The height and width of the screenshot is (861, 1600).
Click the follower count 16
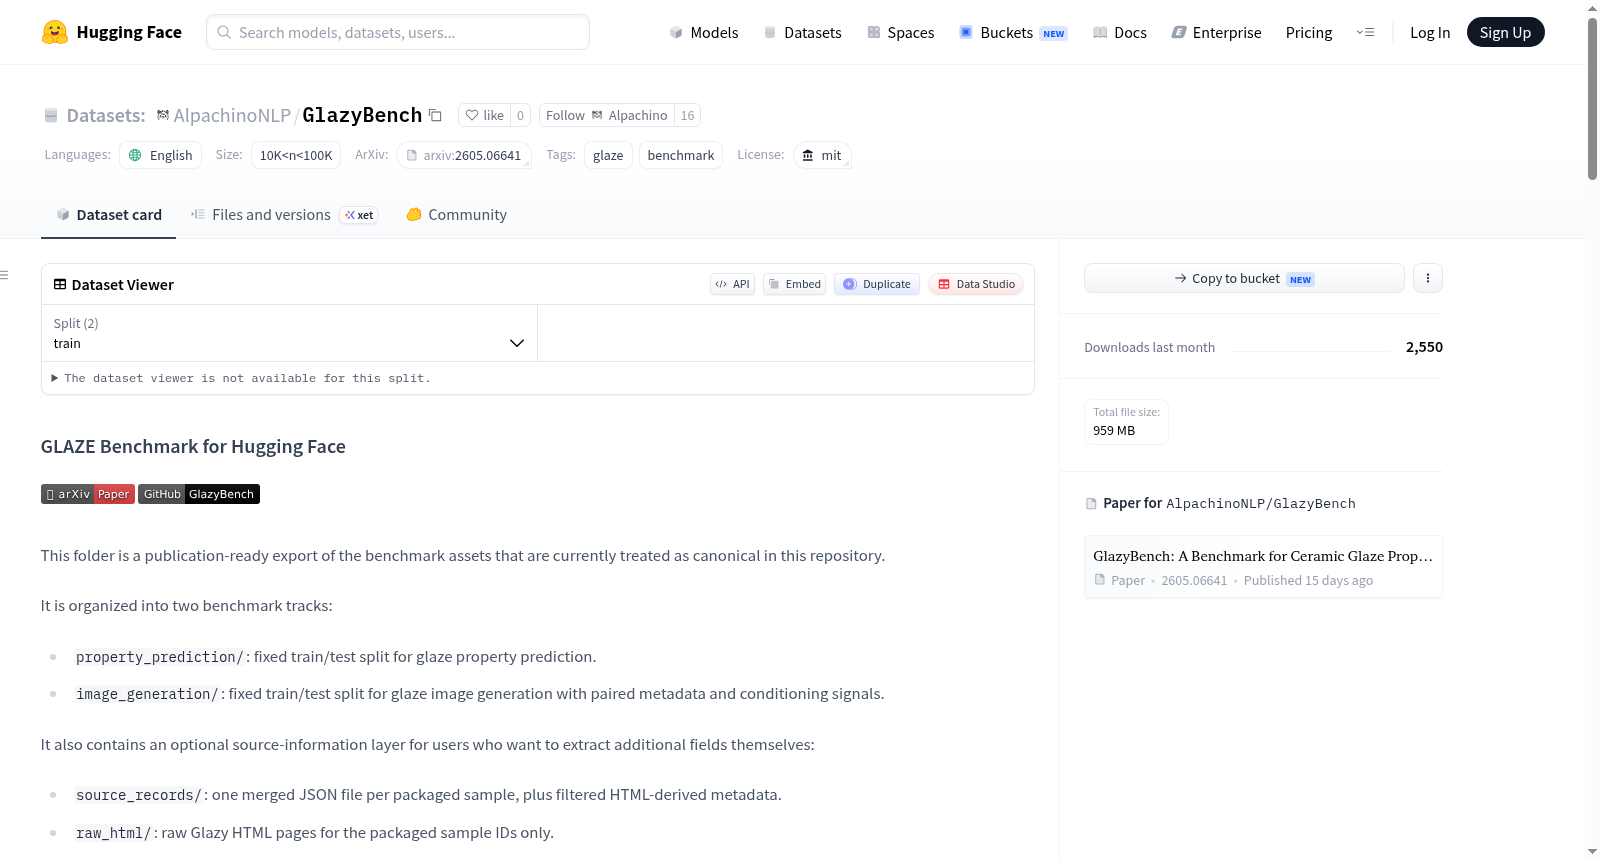tap(687, 115)
